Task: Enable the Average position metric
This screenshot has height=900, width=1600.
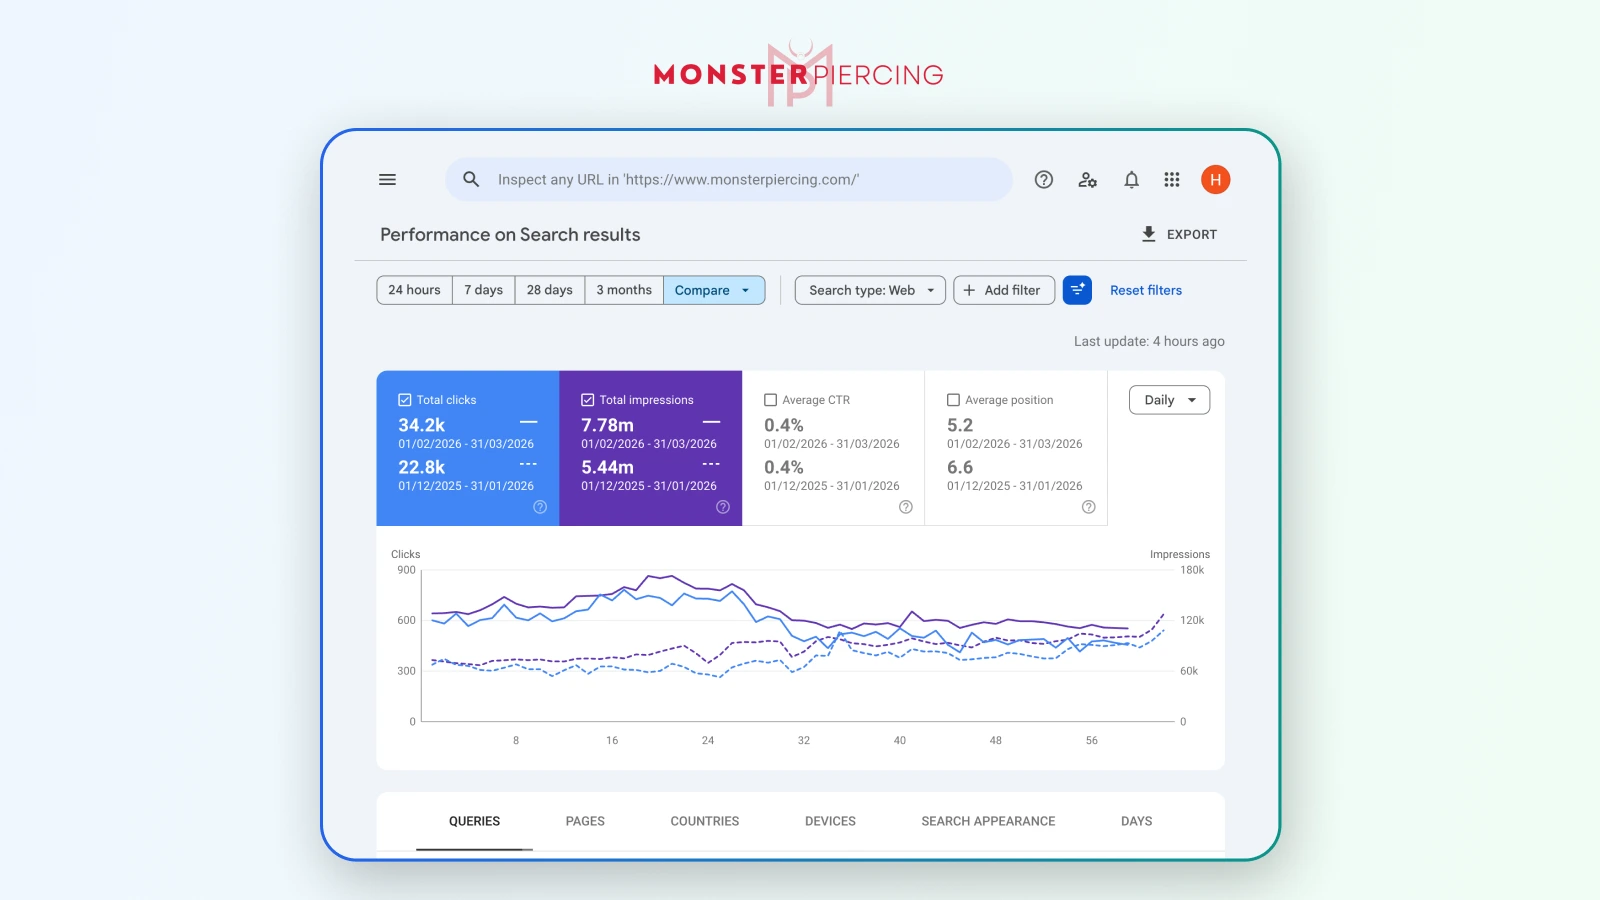Action: click(953, 399)
